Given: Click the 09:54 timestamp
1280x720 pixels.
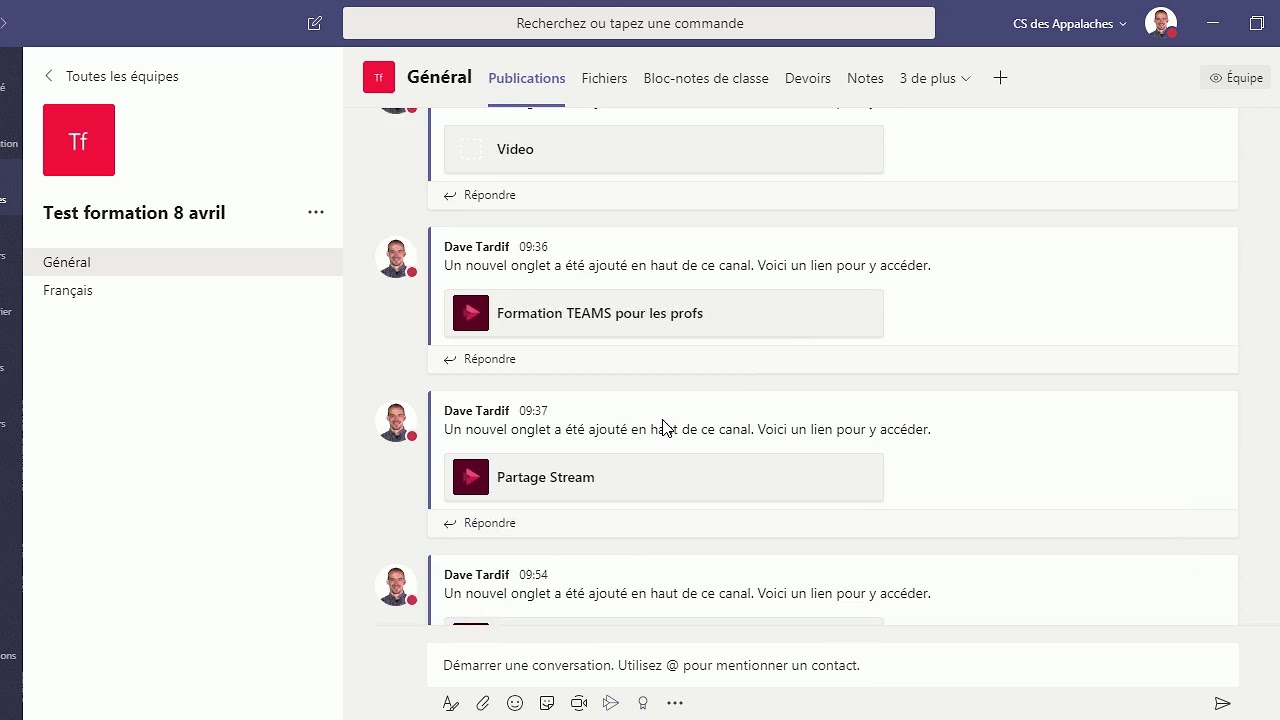Looking at the screenshot, I should pyautogui.click(x=533, y=574).
